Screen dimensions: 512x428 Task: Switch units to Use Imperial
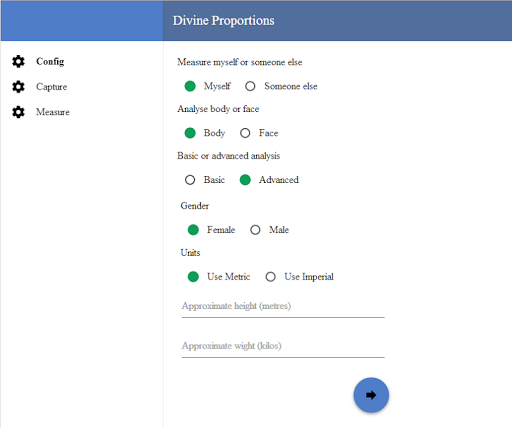271,277
